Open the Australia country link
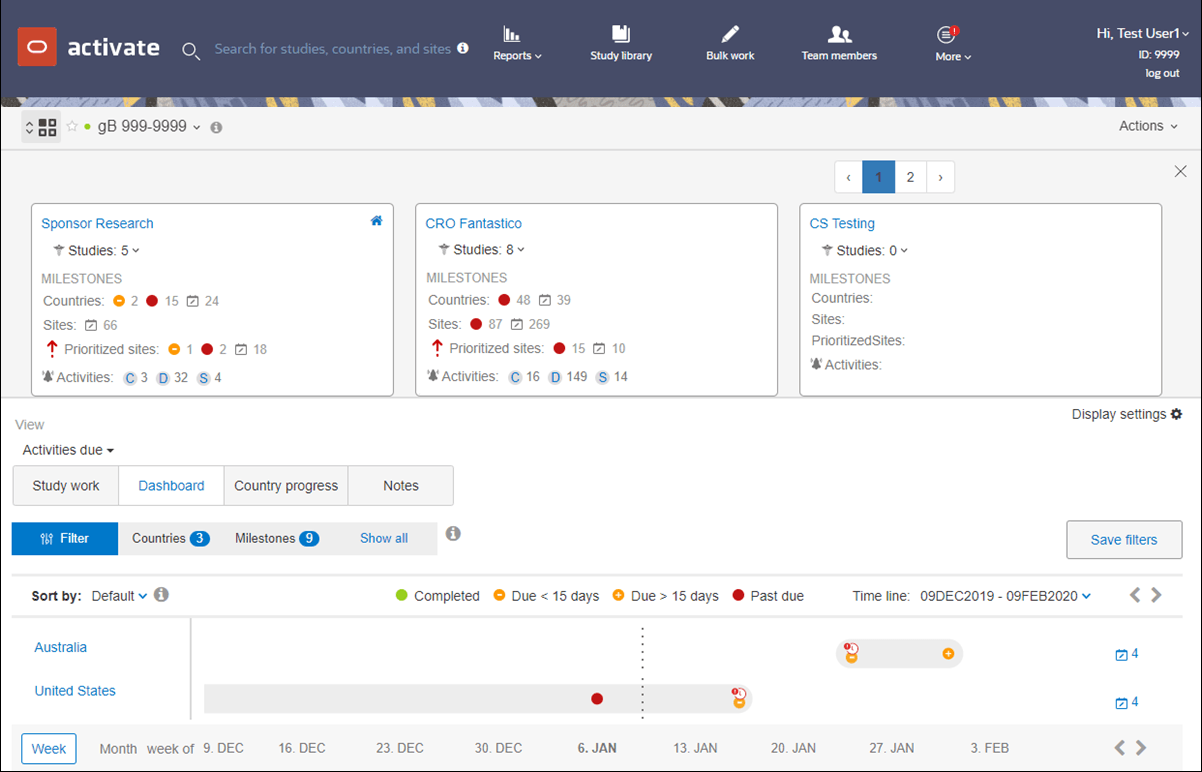The width and height of the screenshot is (1202, 772). point(61,647)
